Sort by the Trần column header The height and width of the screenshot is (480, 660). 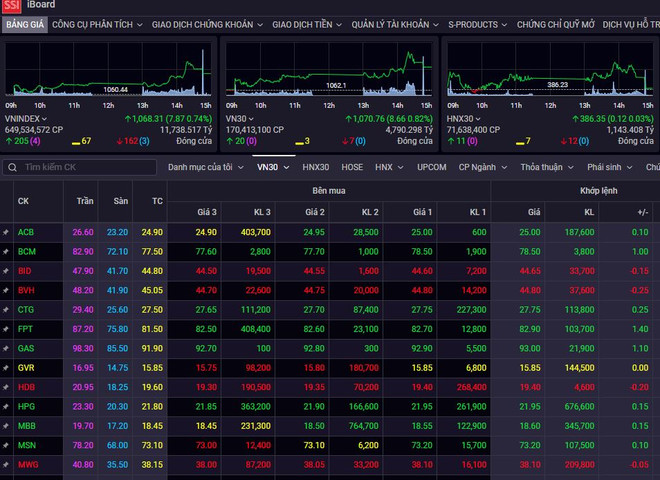point(85,201)
